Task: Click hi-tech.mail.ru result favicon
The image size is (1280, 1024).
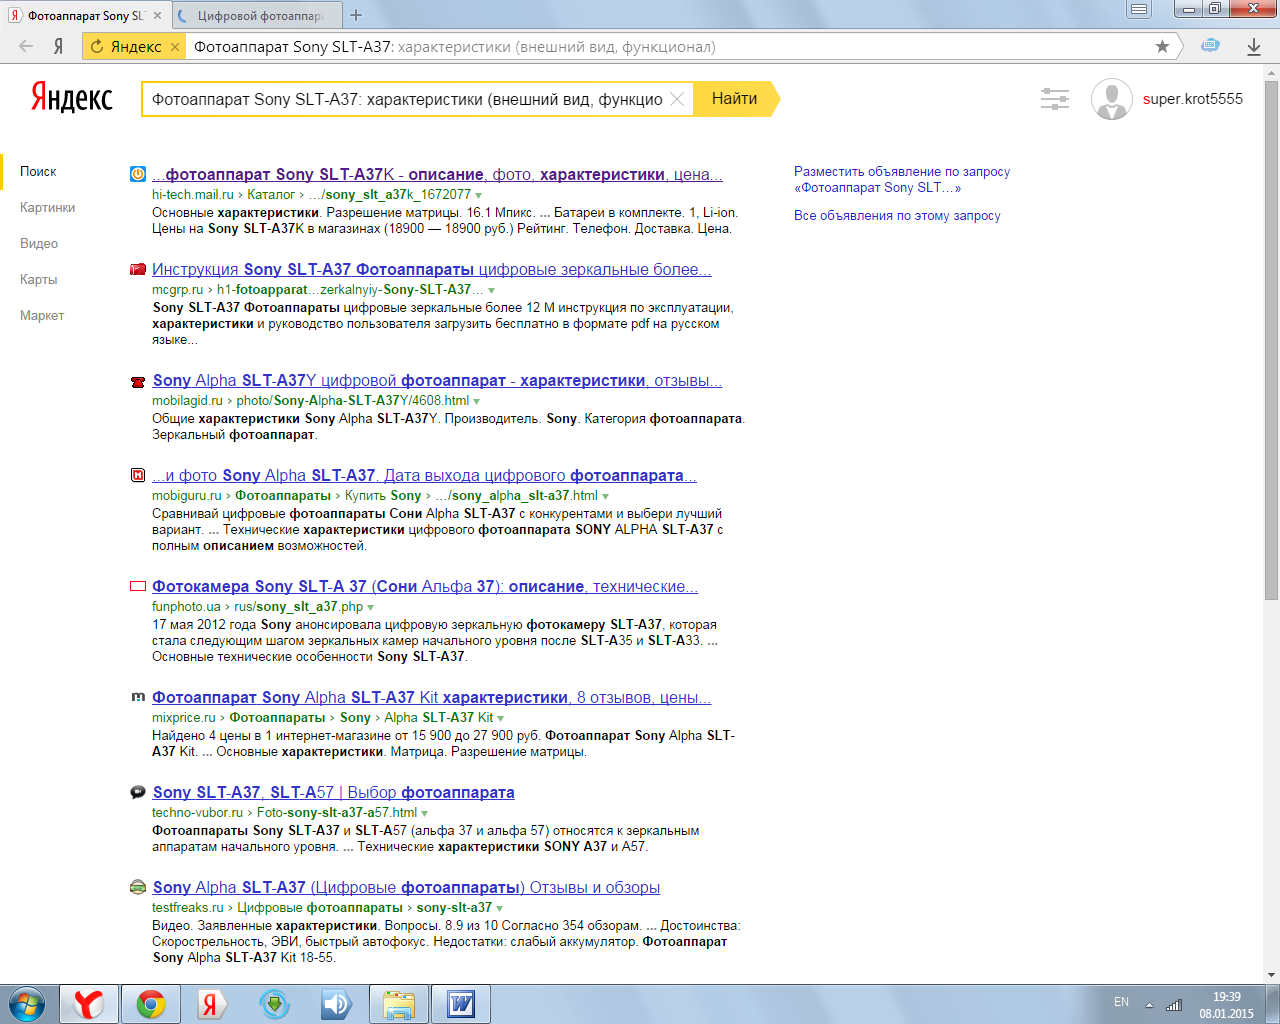Action: click(x=138, y=174)
